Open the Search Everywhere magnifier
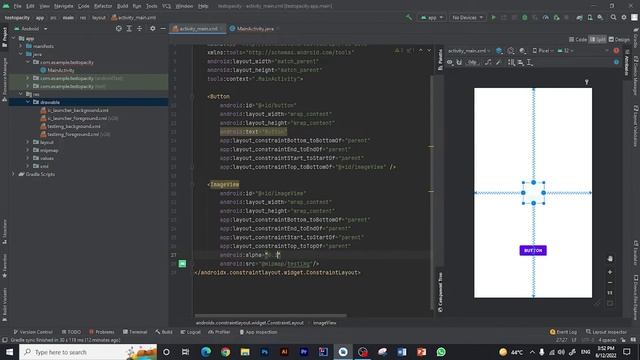640x360 pixels. pyautogui.click(x=613, y=18)
